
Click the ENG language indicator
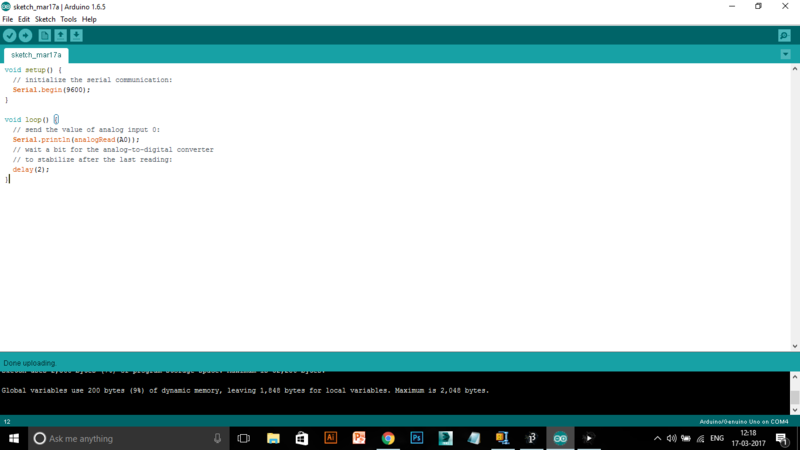[x=717, y=438]
